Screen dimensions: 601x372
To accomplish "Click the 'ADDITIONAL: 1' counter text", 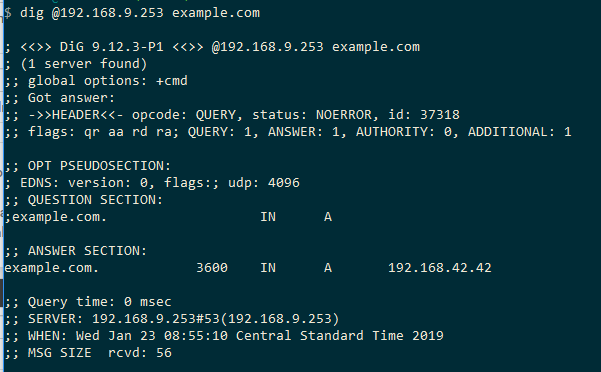I will pos(520,132).
